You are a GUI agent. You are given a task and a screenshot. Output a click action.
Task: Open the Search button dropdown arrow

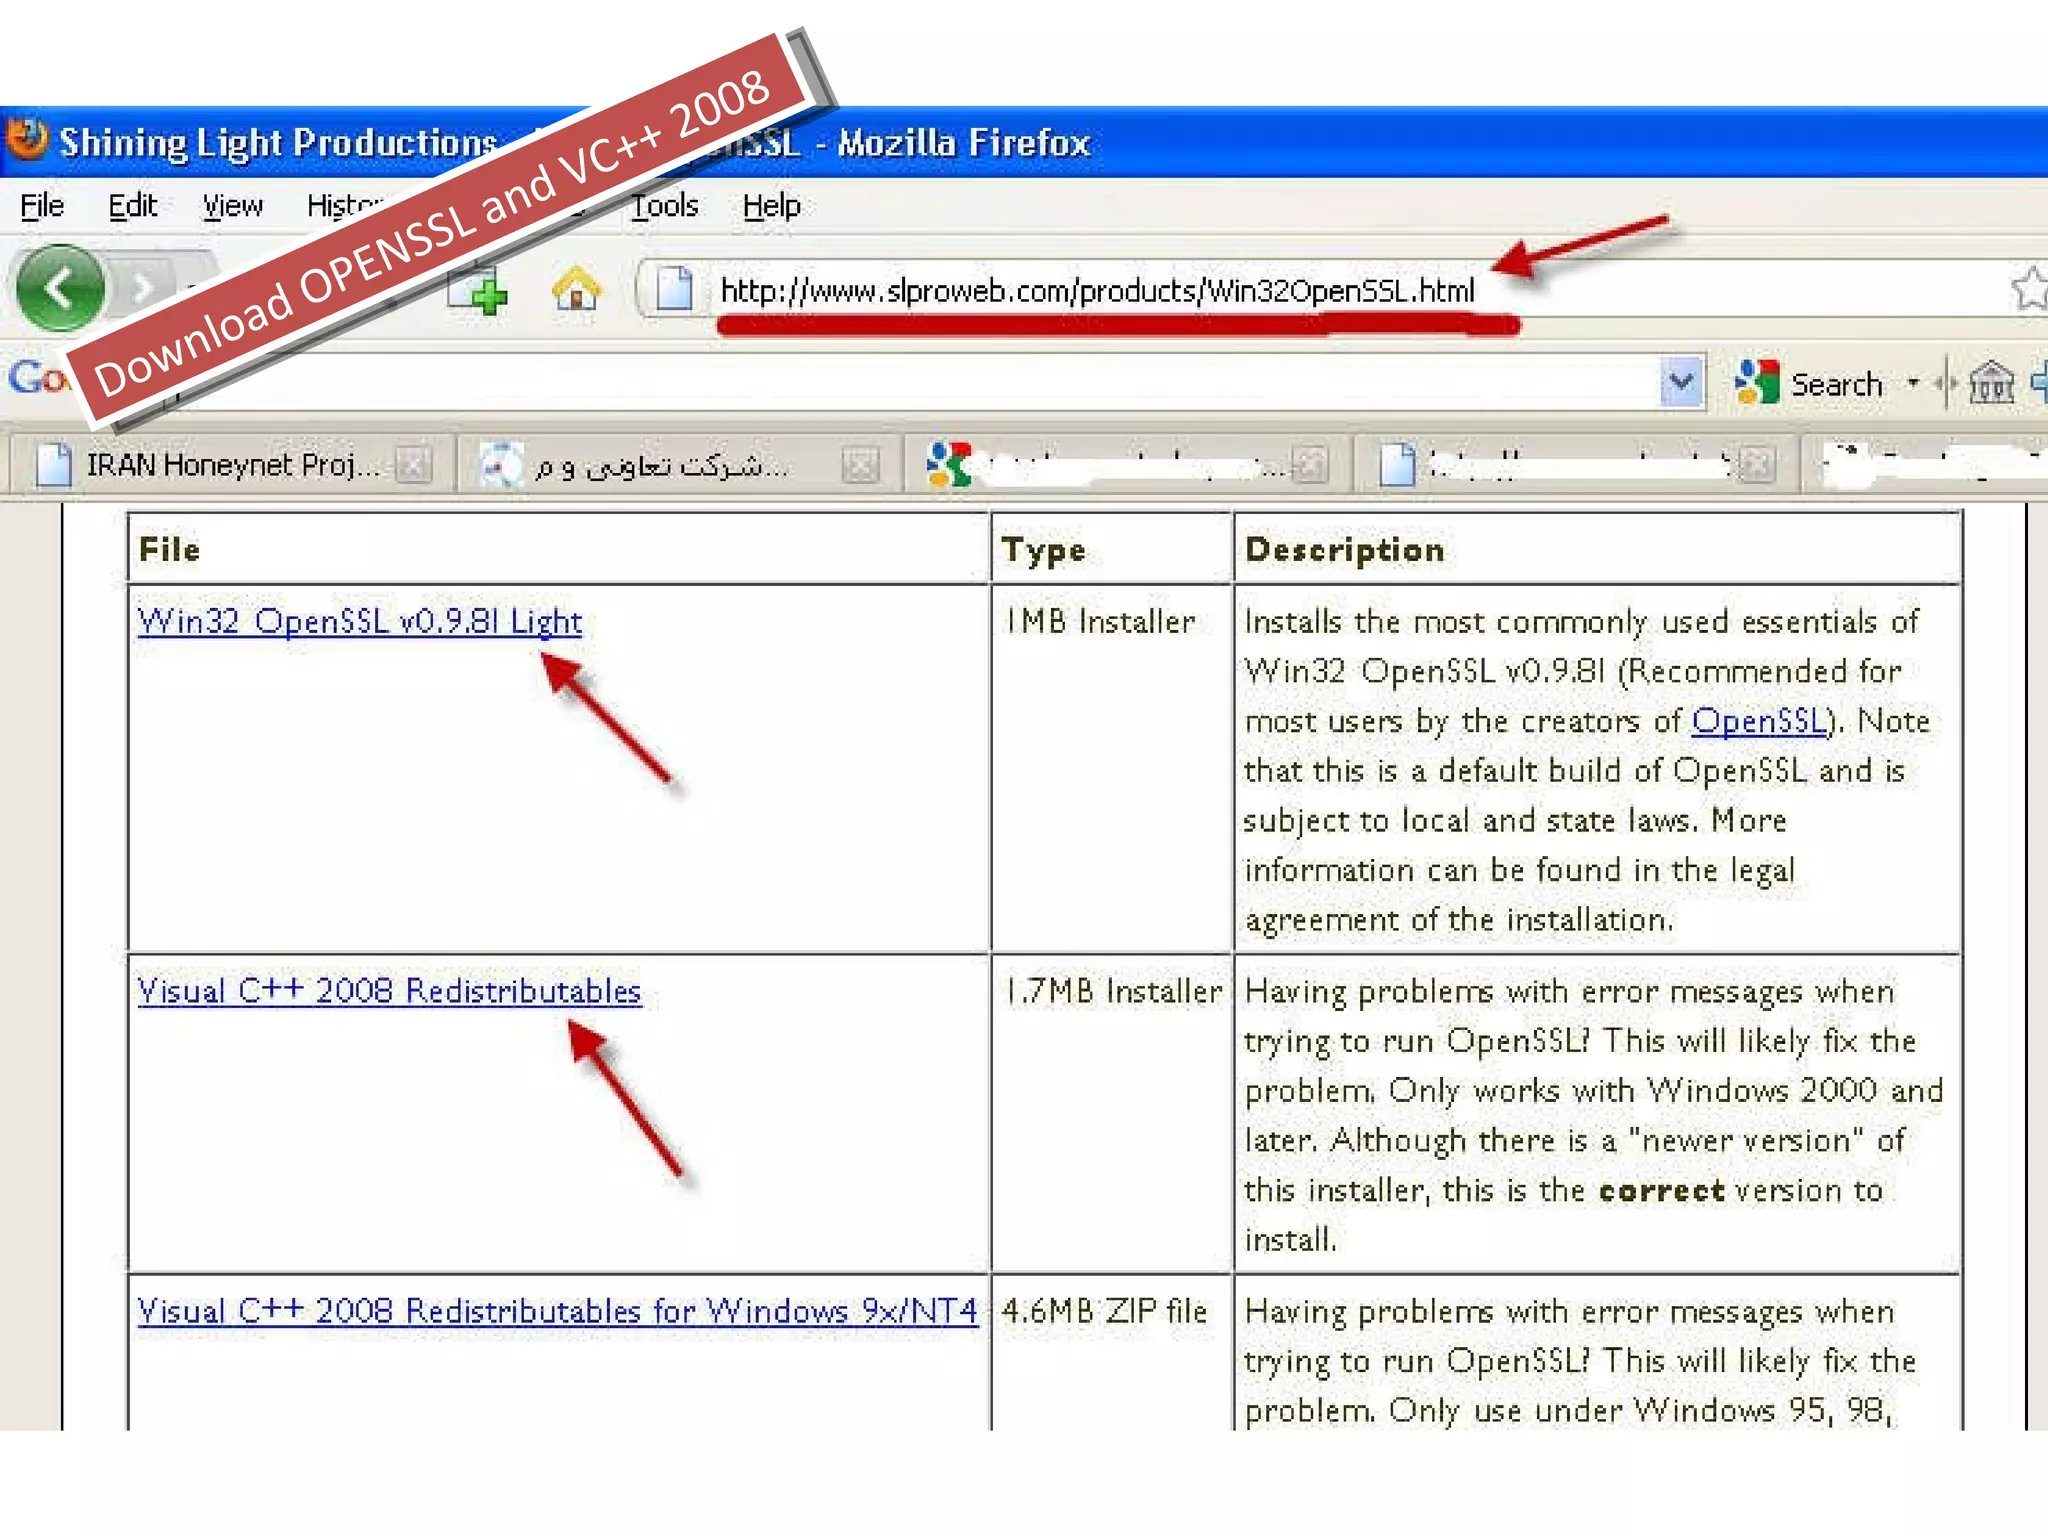[x=1913, y=383]
